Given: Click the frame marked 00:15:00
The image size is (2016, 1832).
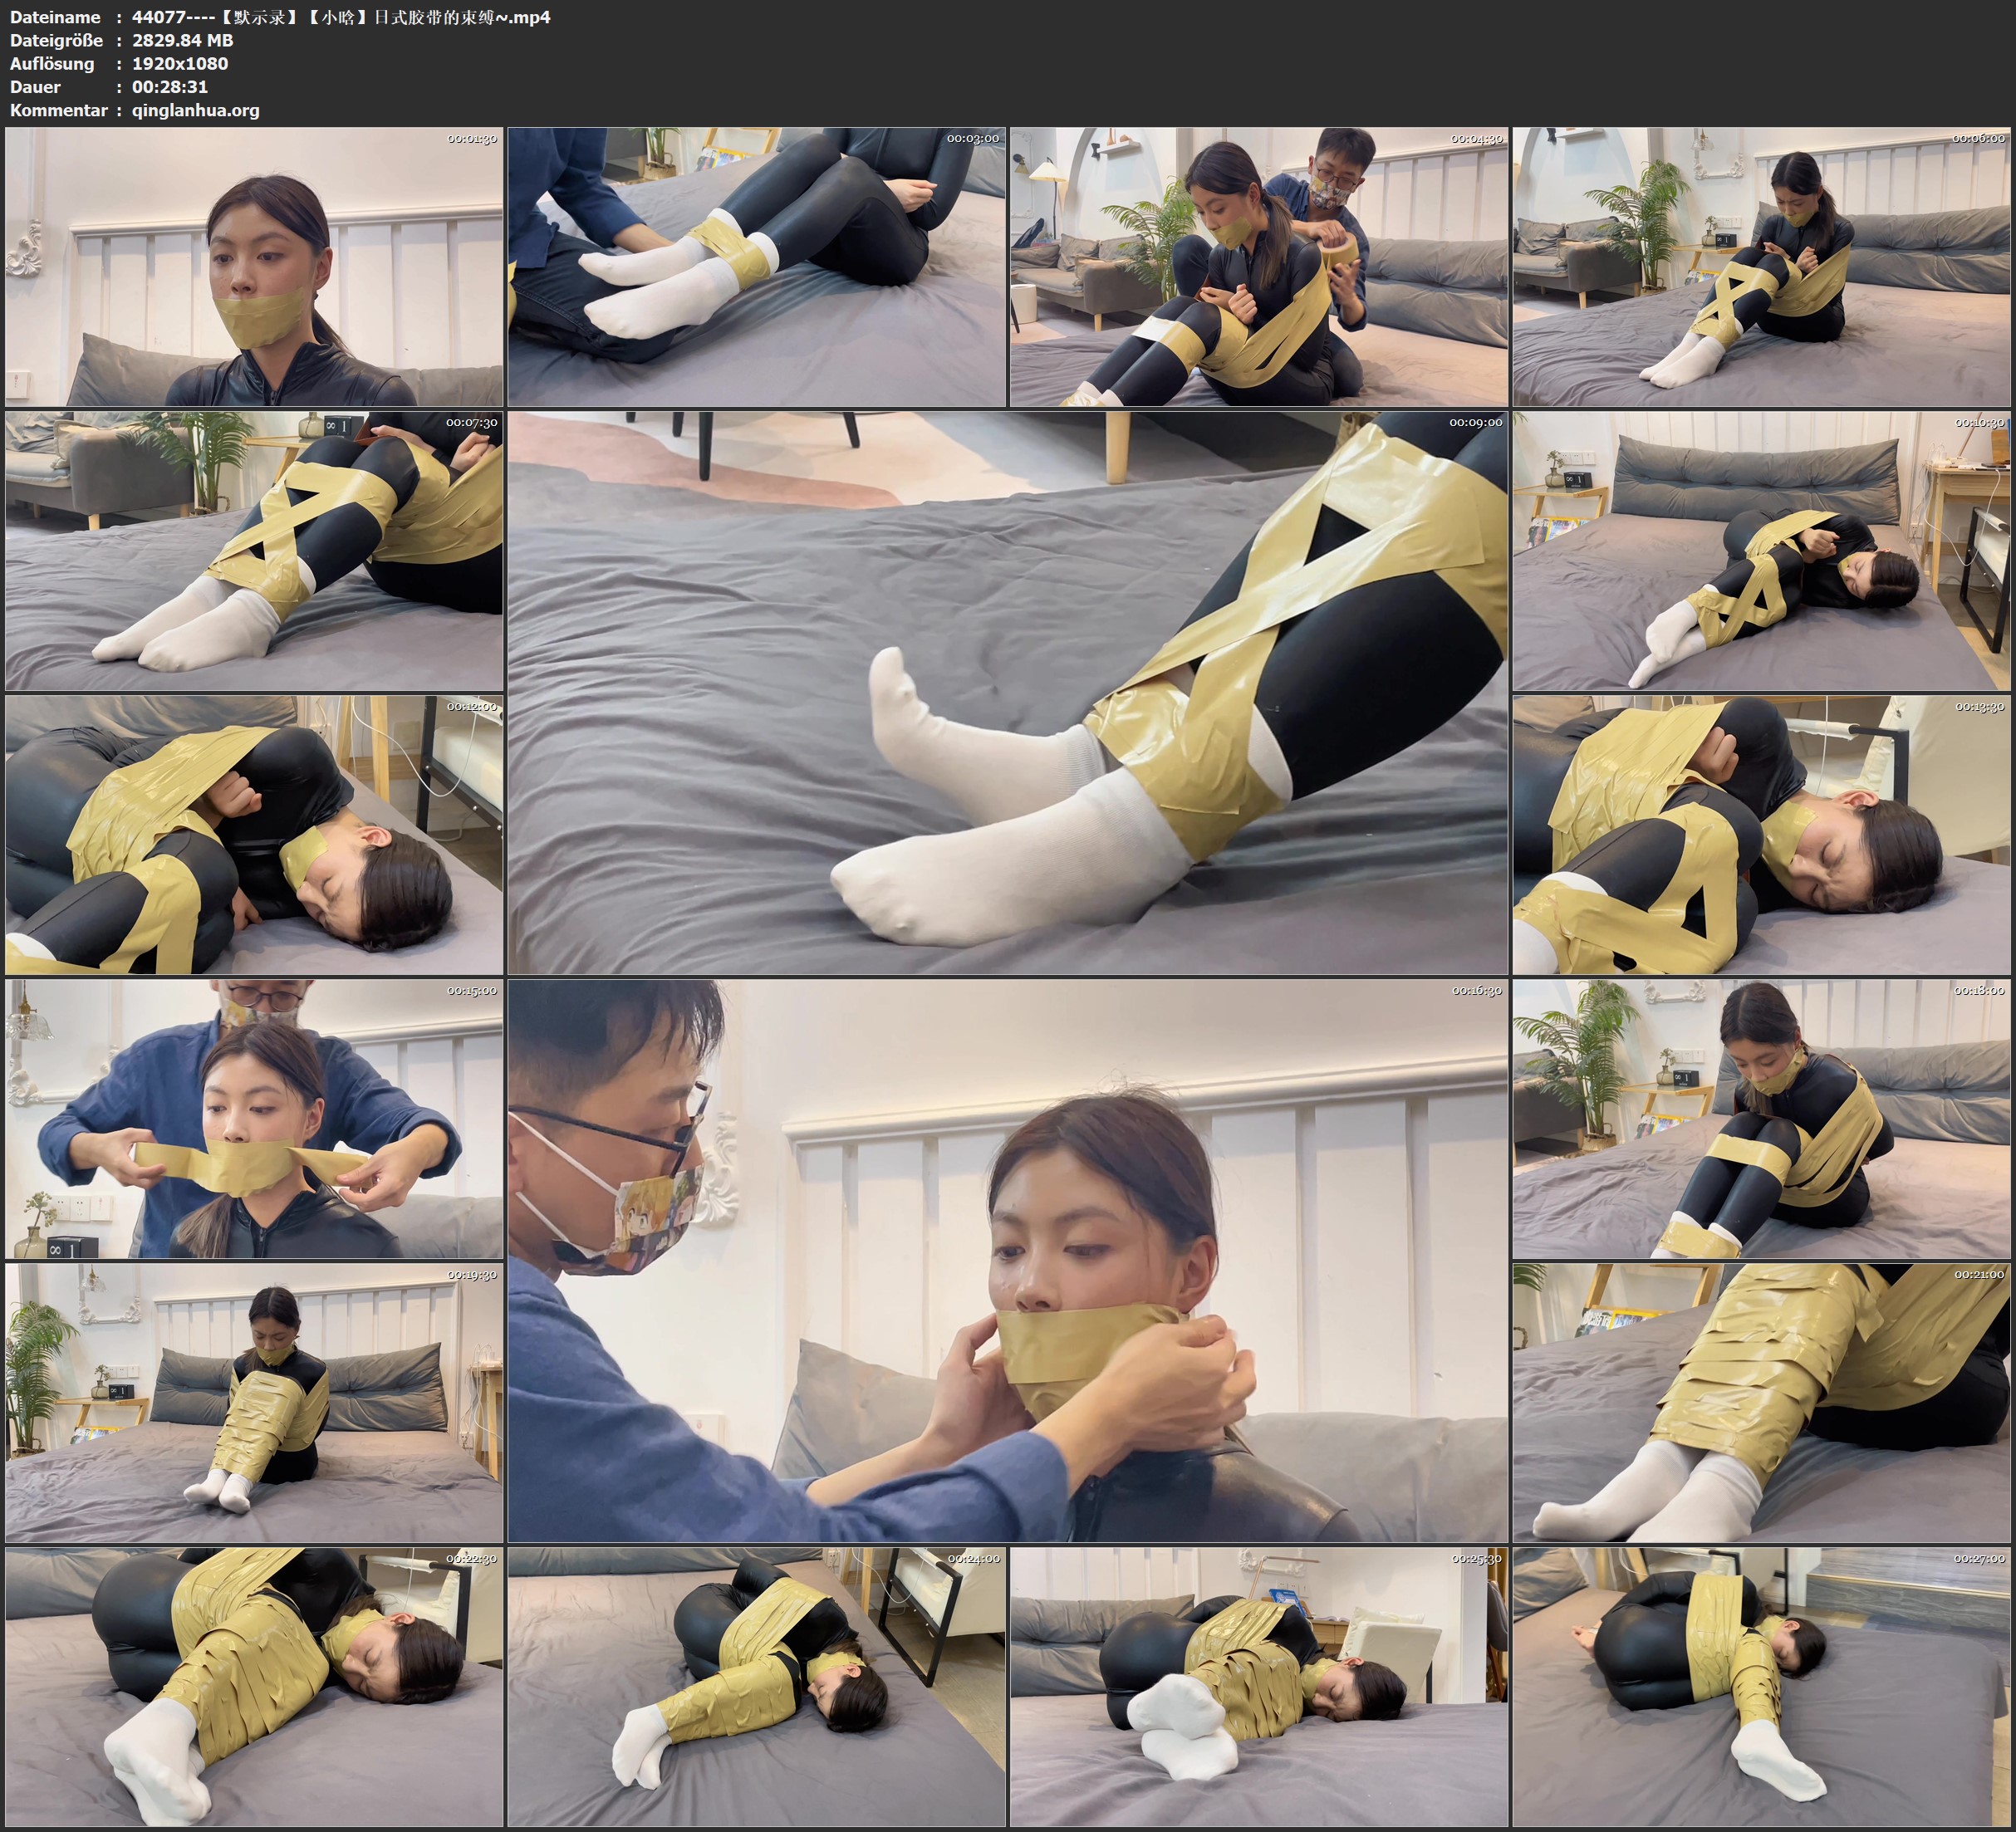Looking at the screenshot, I should (254, 1119).
